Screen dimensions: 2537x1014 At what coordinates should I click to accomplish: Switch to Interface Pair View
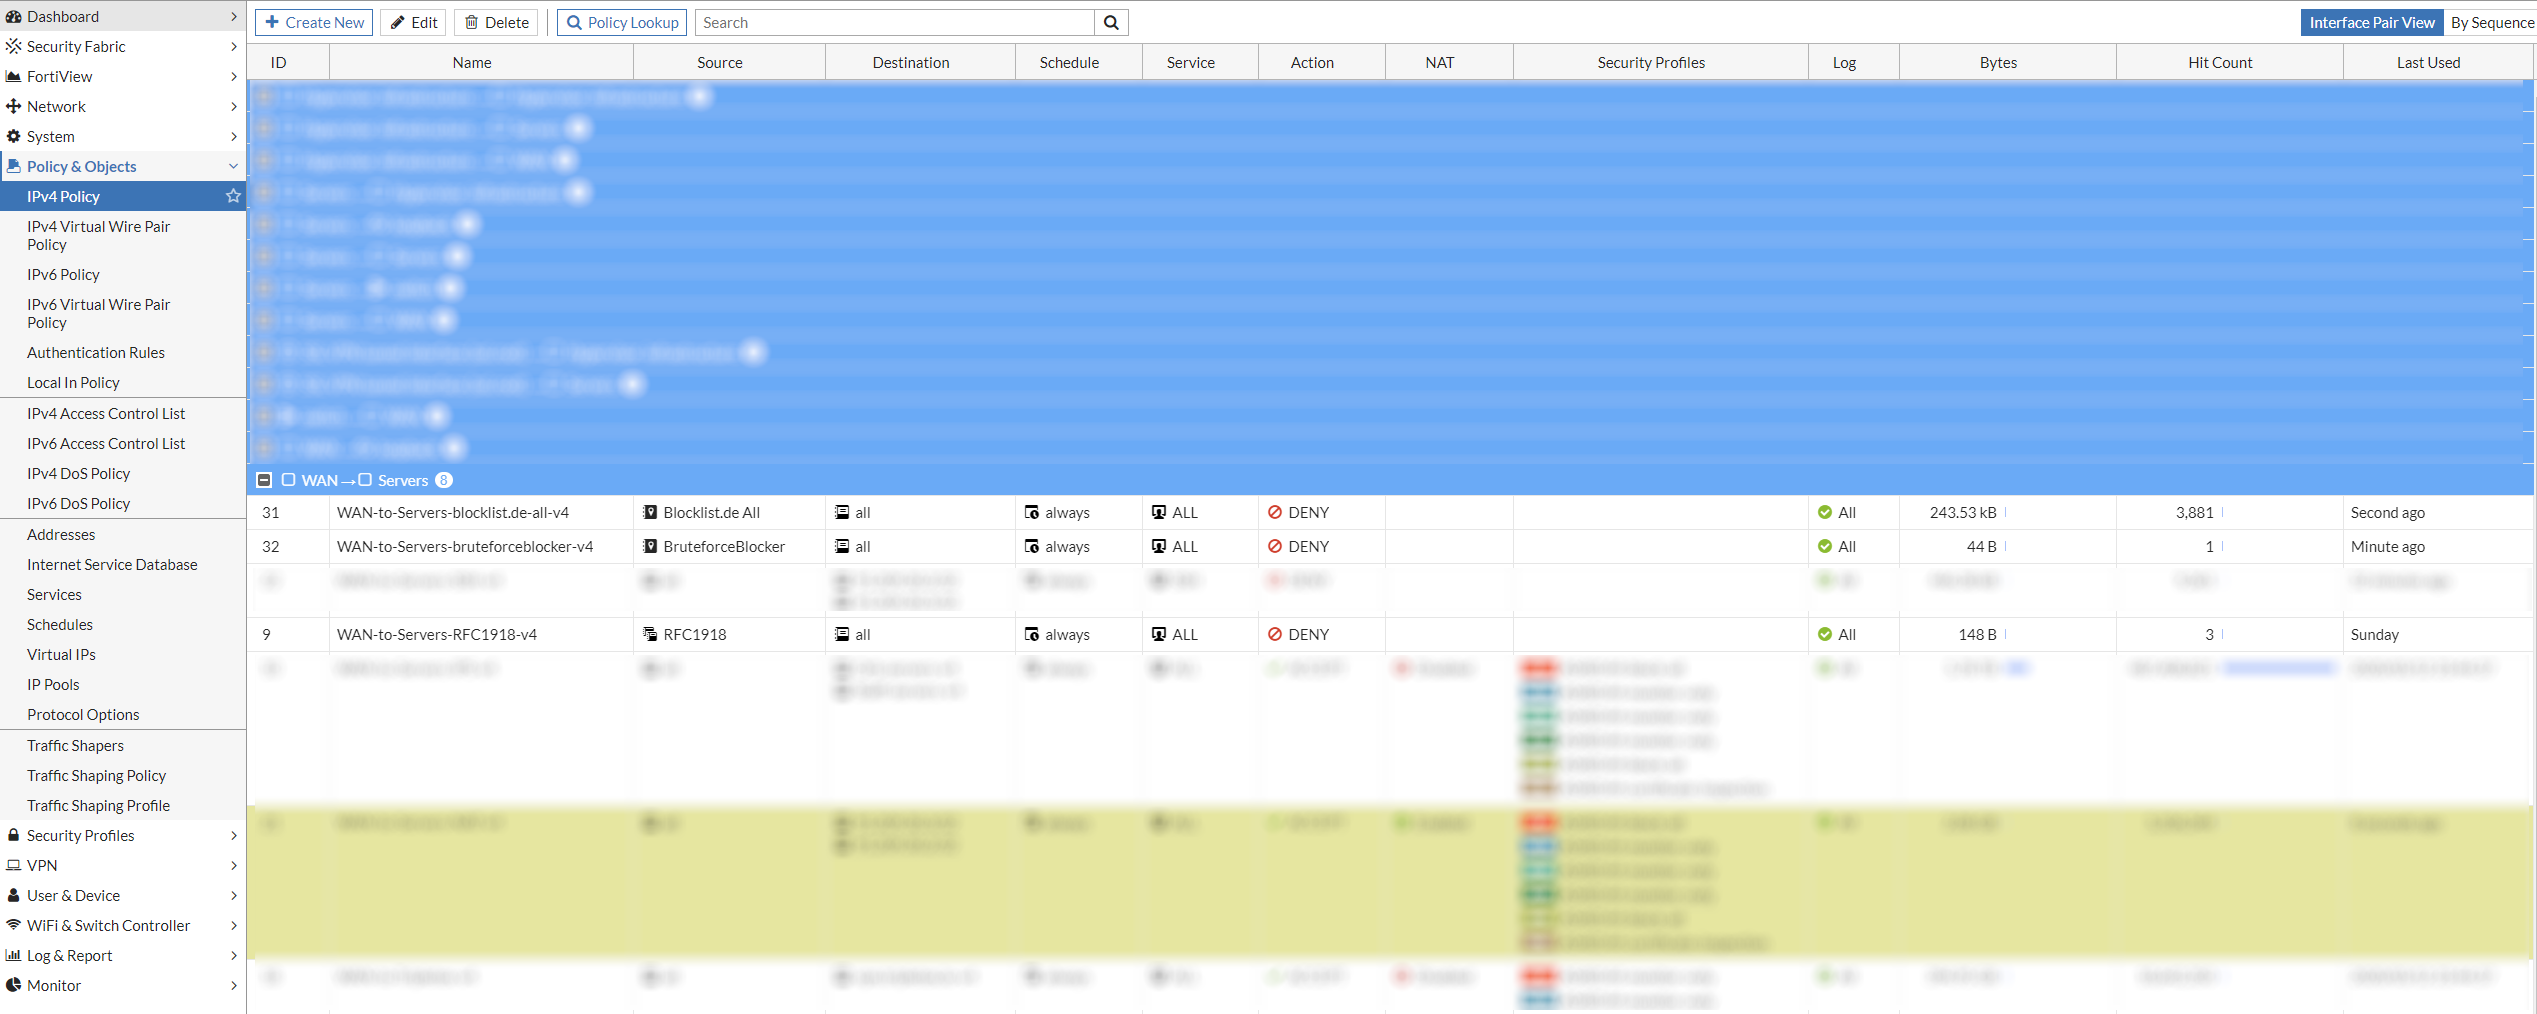2371,23
